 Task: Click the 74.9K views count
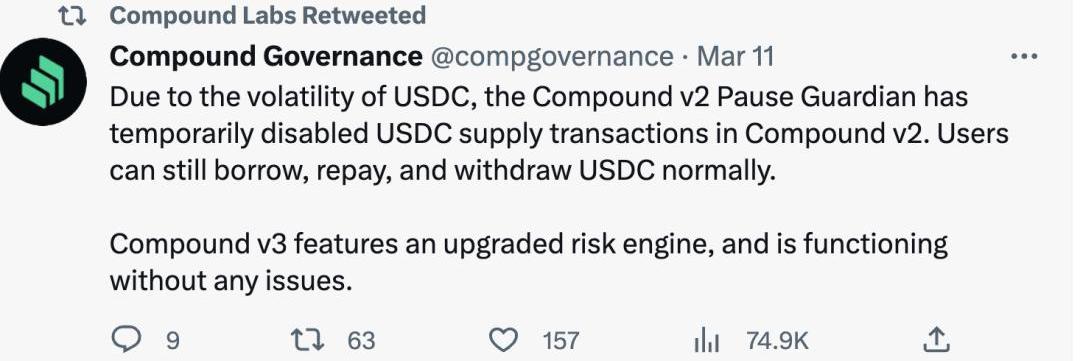(776, 340)
